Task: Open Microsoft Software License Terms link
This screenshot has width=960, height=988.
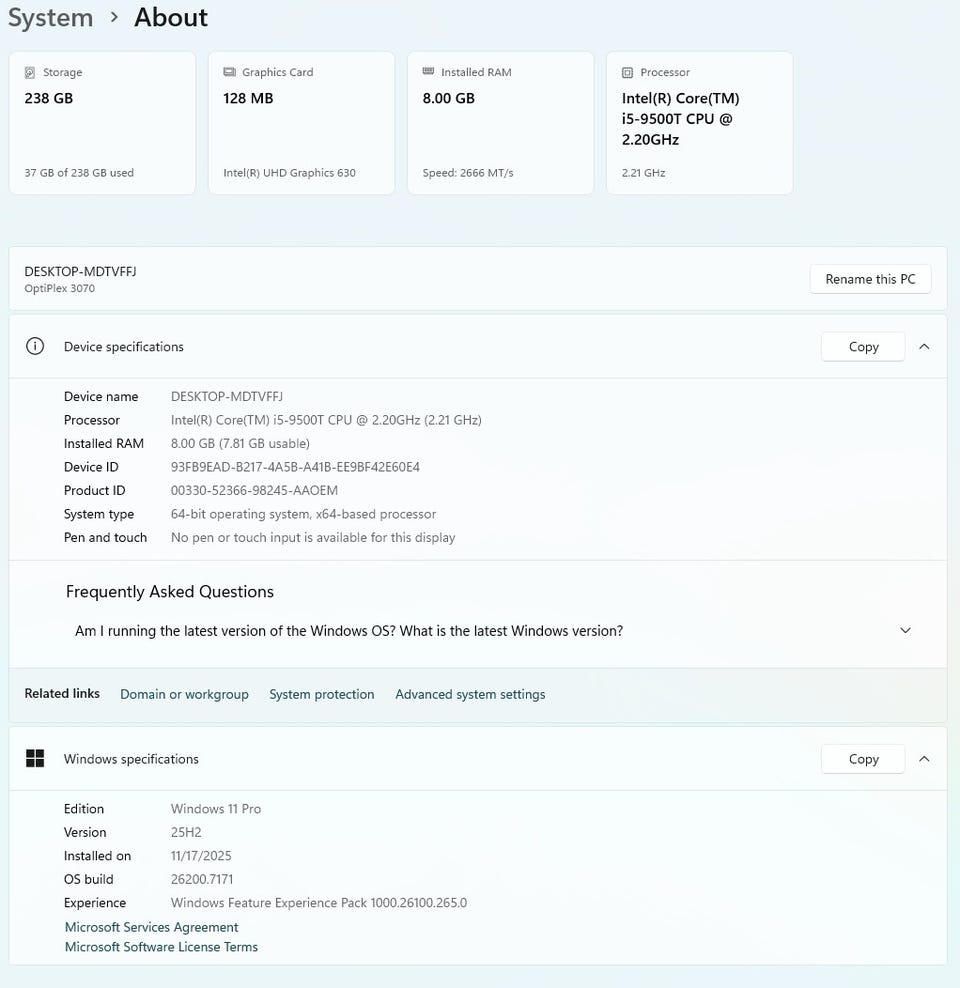Action: coord(161,947)
